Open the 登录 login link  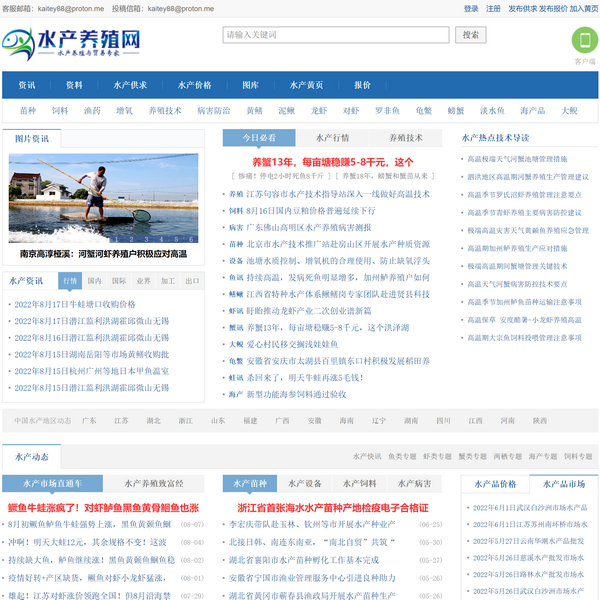(471, 8)
